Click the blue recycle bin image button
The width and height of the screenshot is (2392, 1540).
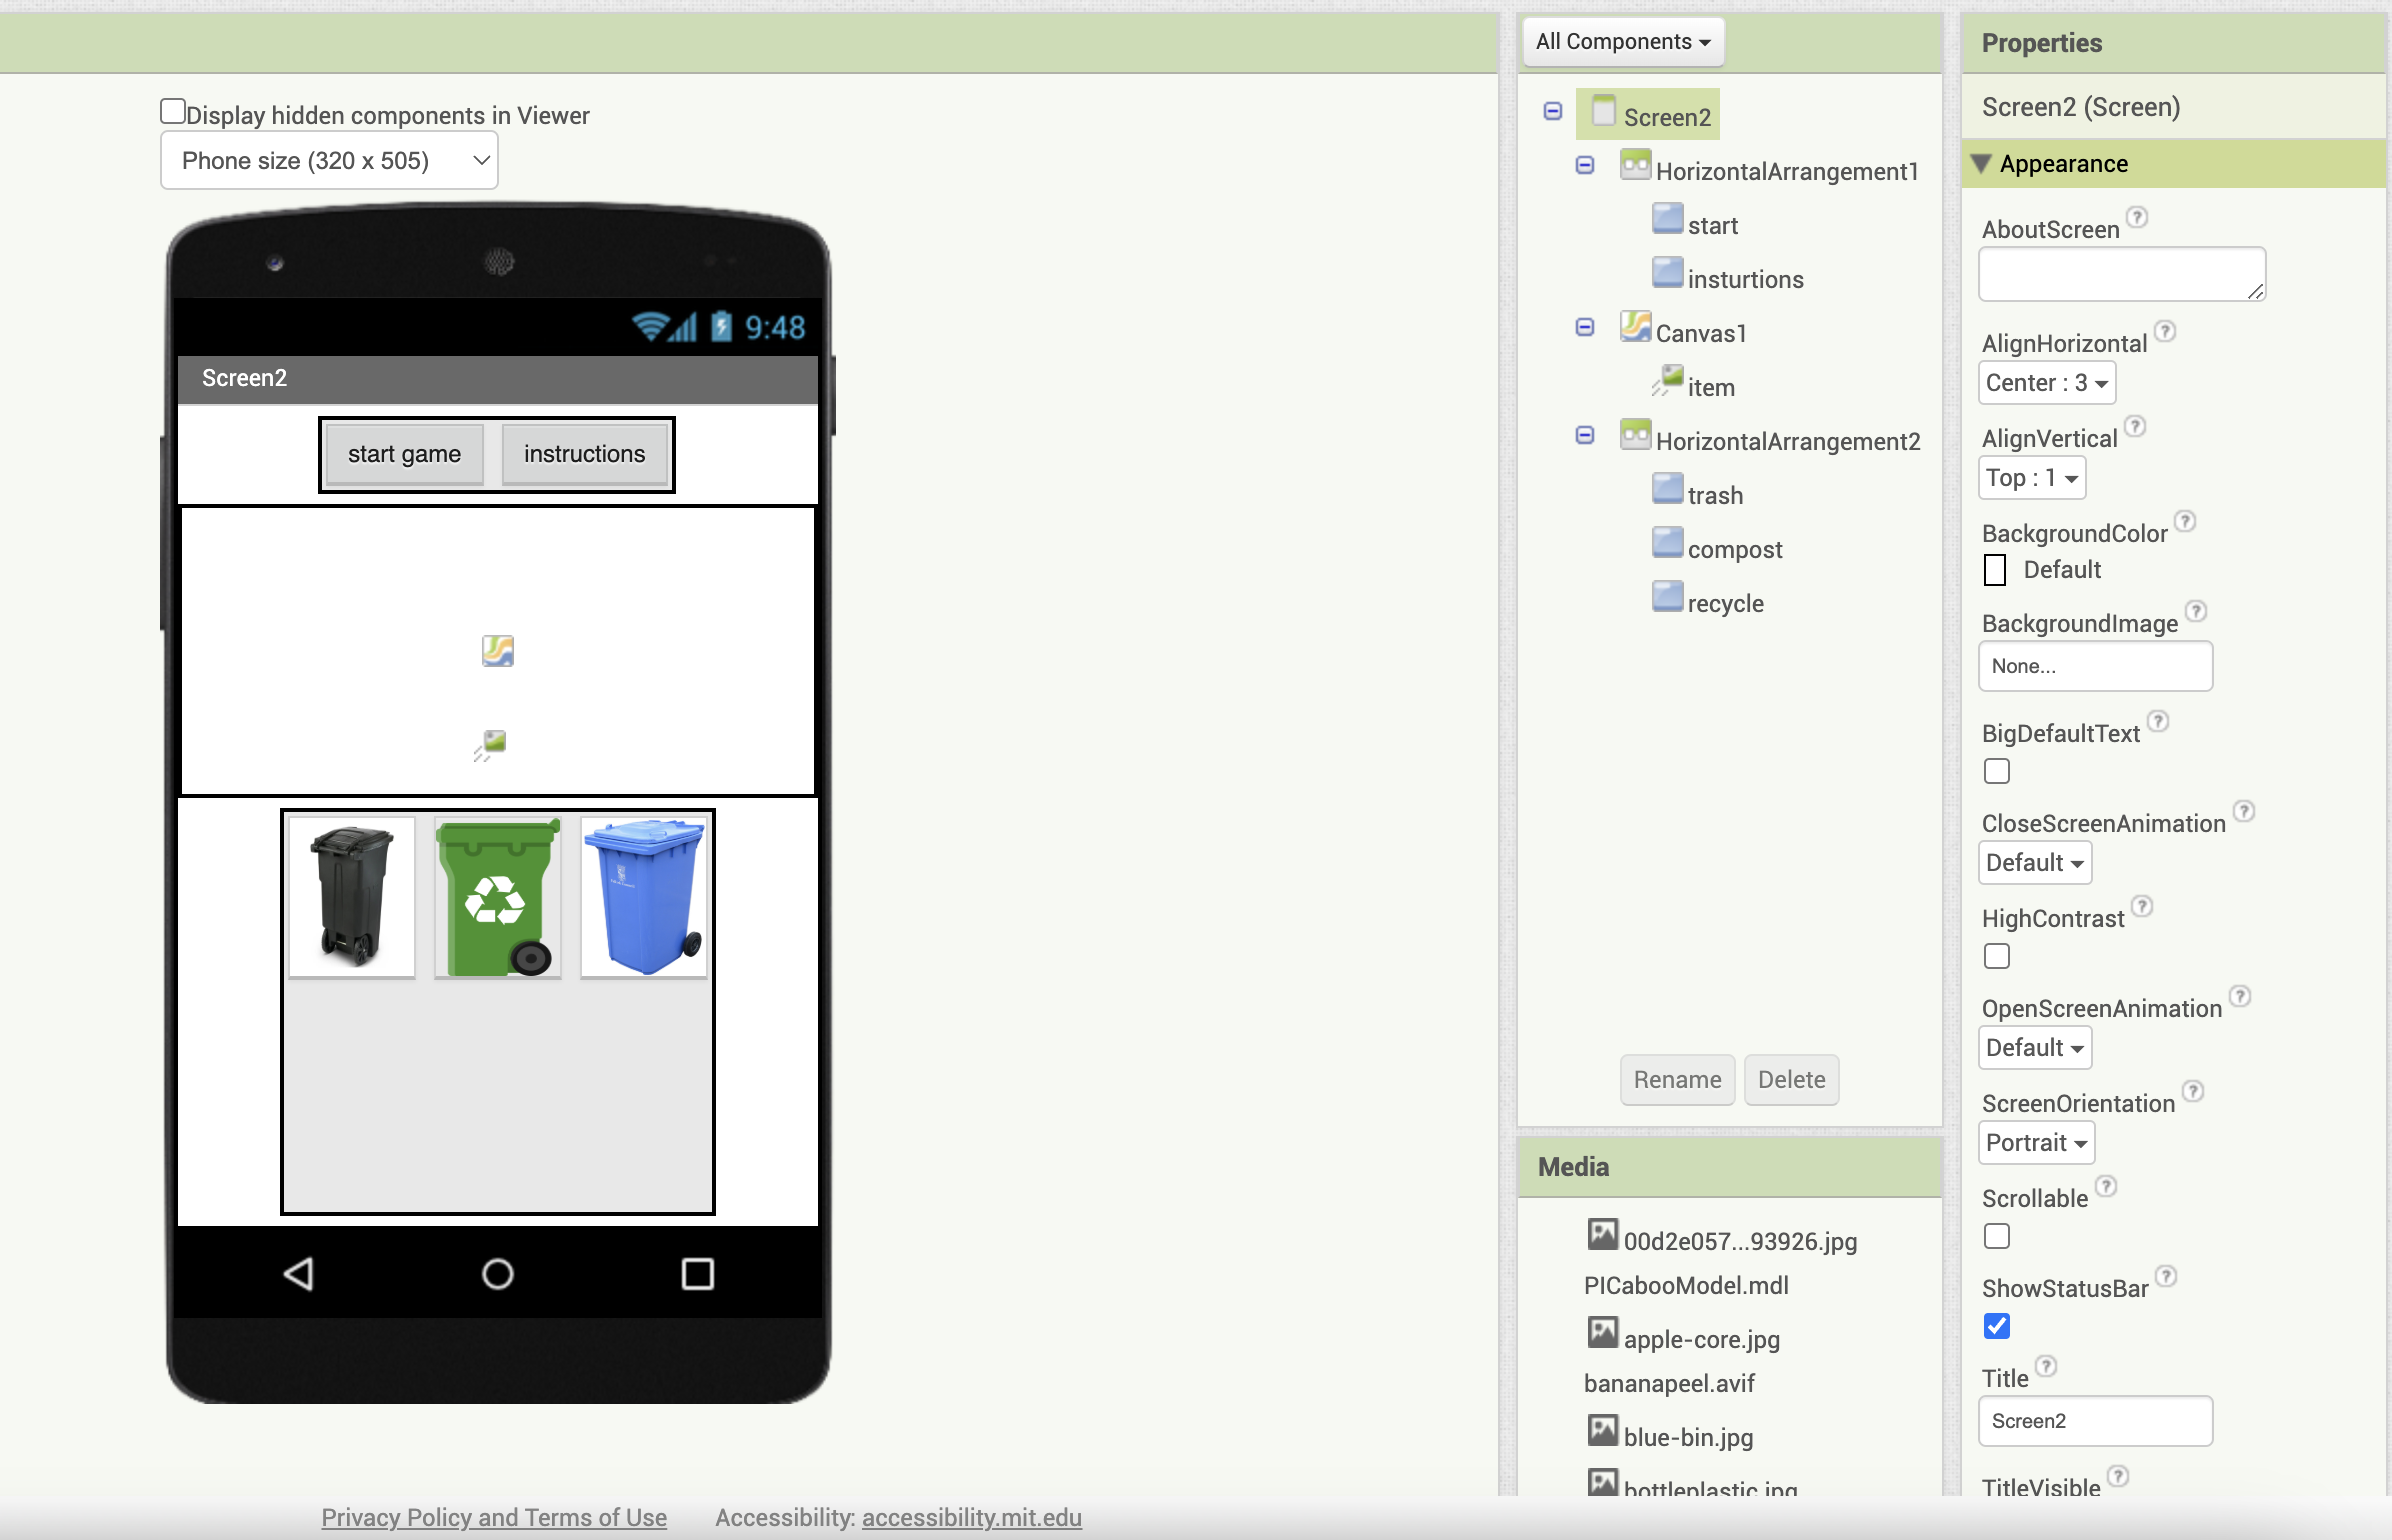click(643, 896)
